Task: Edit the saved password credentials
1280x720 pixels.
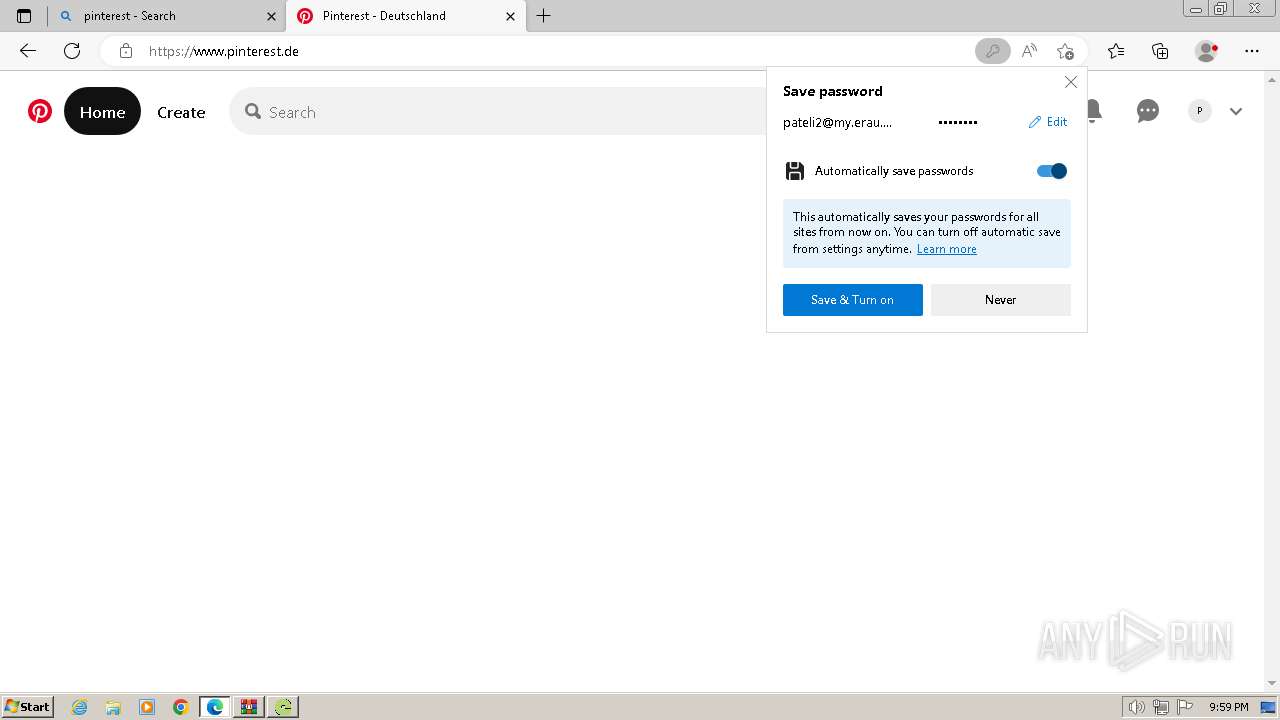Action: [1048, 122]
